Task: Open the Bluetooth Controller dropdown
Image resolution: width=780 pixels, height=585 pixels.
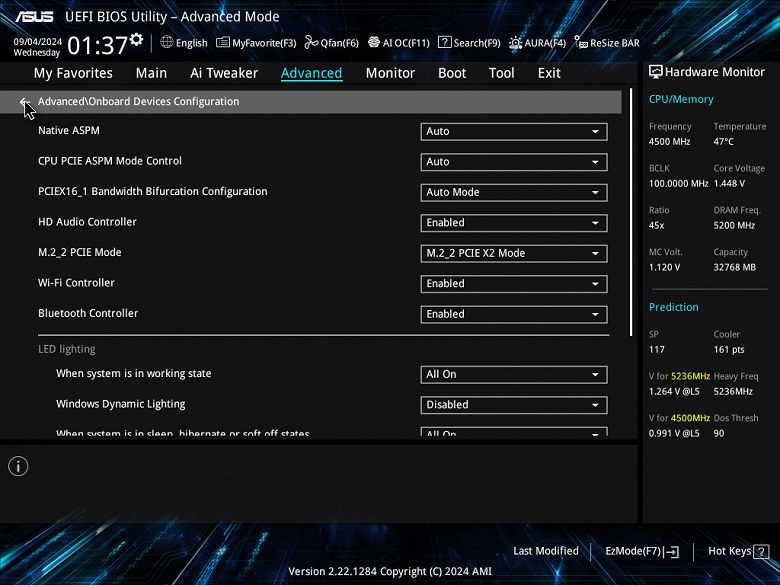Action: tap(514, 314)
